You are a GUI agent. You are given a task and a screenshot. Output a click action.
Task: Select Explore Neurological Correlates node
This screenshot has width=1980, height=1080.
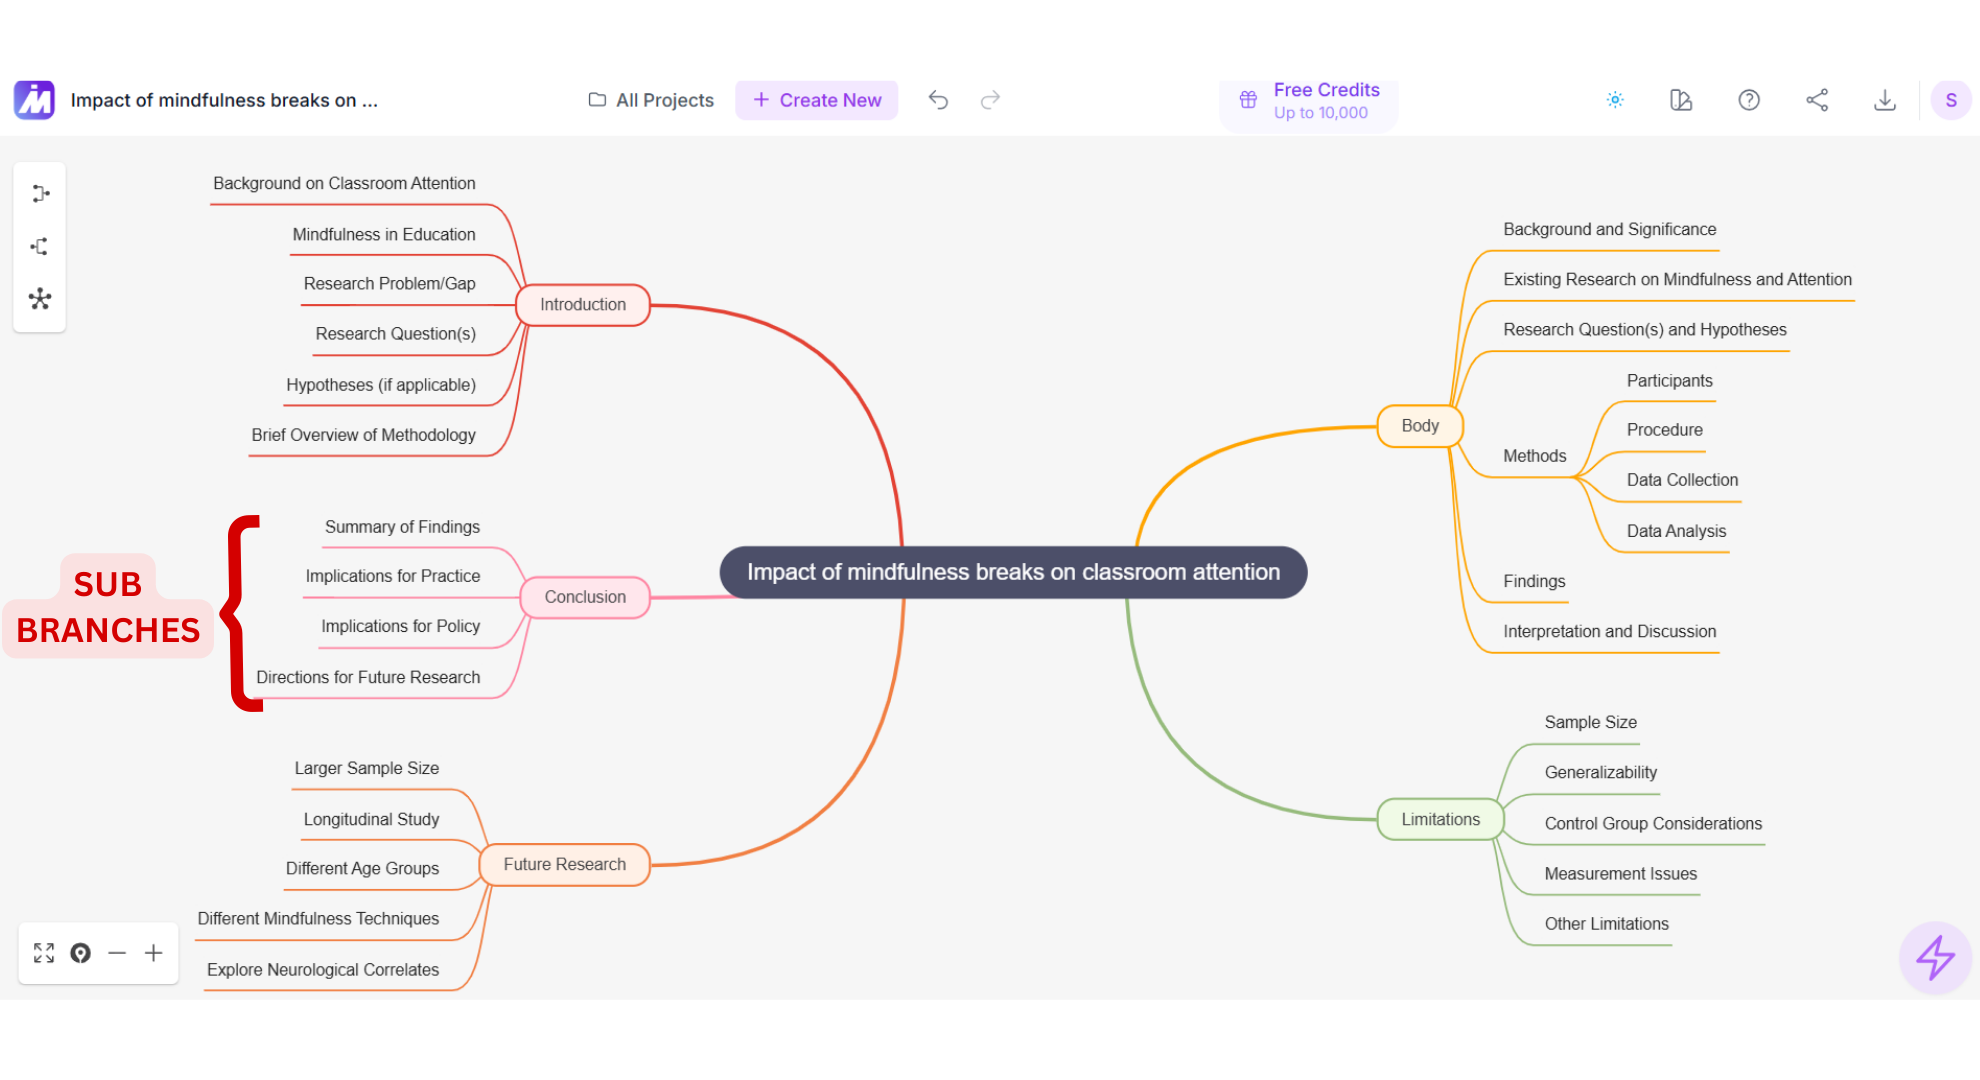click(x=323, y=970)
